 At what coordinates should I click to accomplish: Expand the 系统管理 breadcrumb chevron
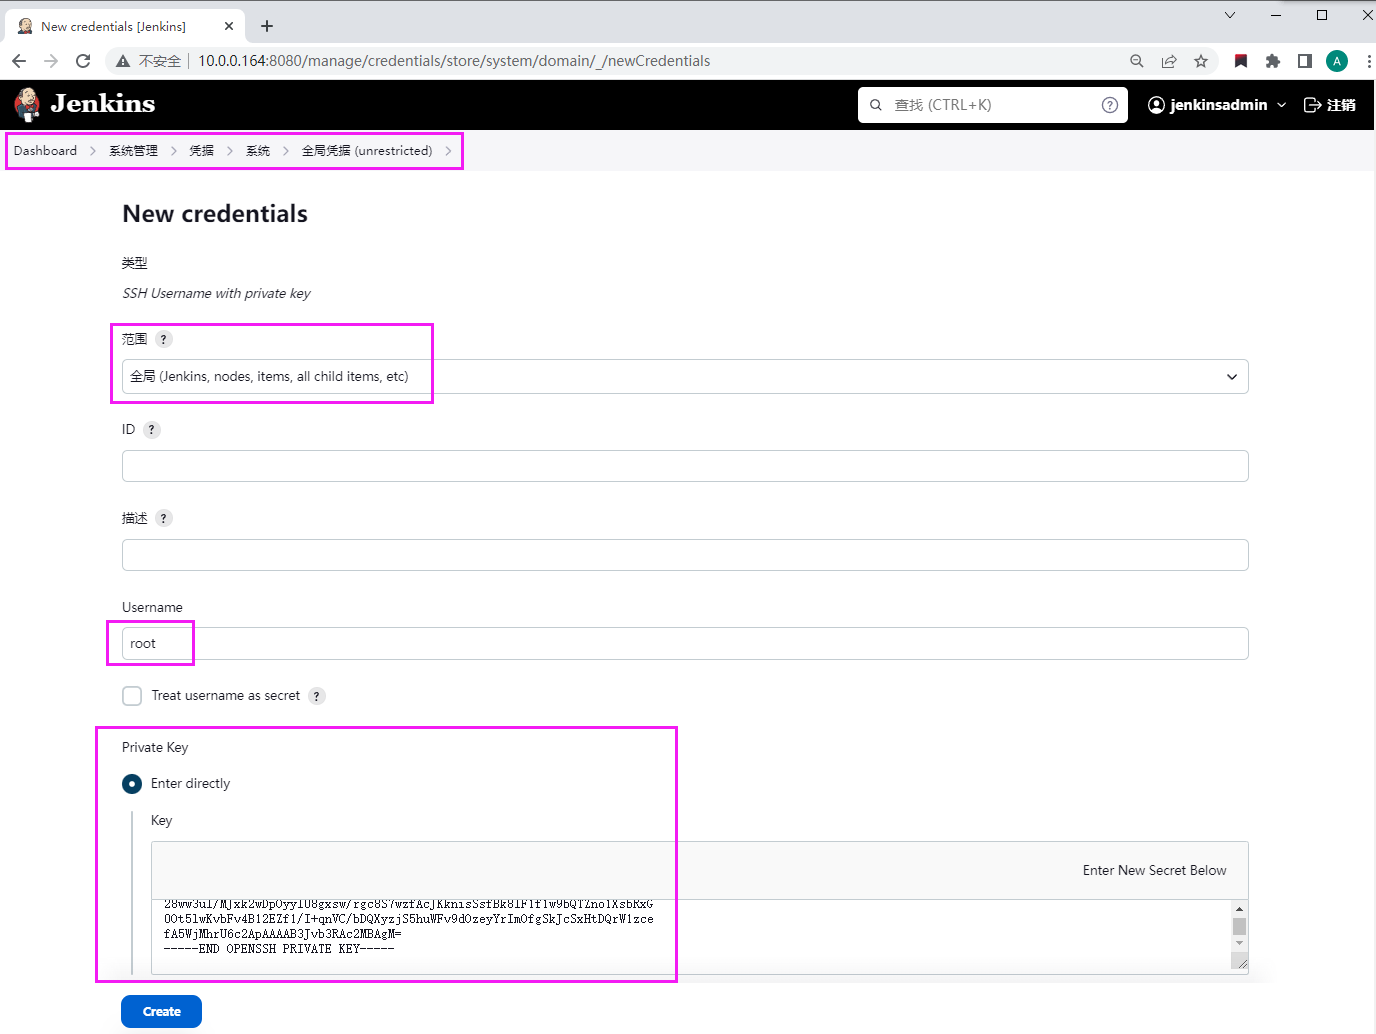click(x=174, y=151)
